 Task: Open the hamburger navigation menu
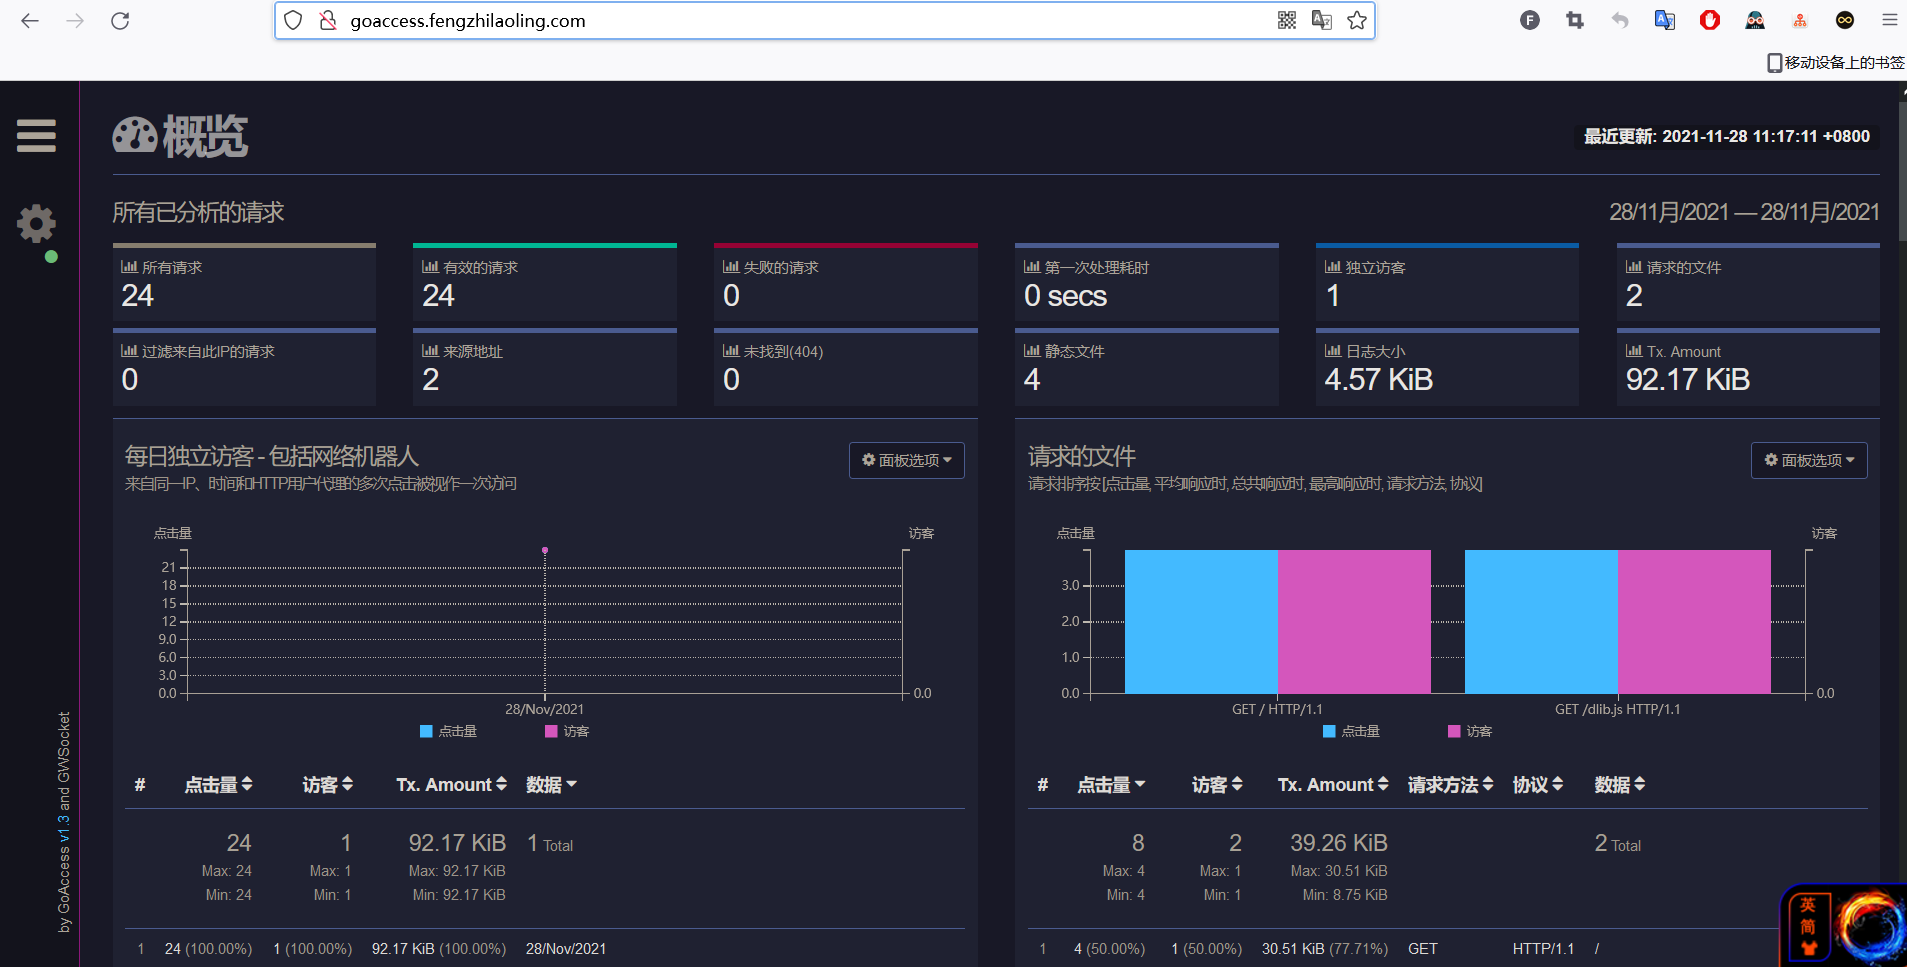[36, 136]
